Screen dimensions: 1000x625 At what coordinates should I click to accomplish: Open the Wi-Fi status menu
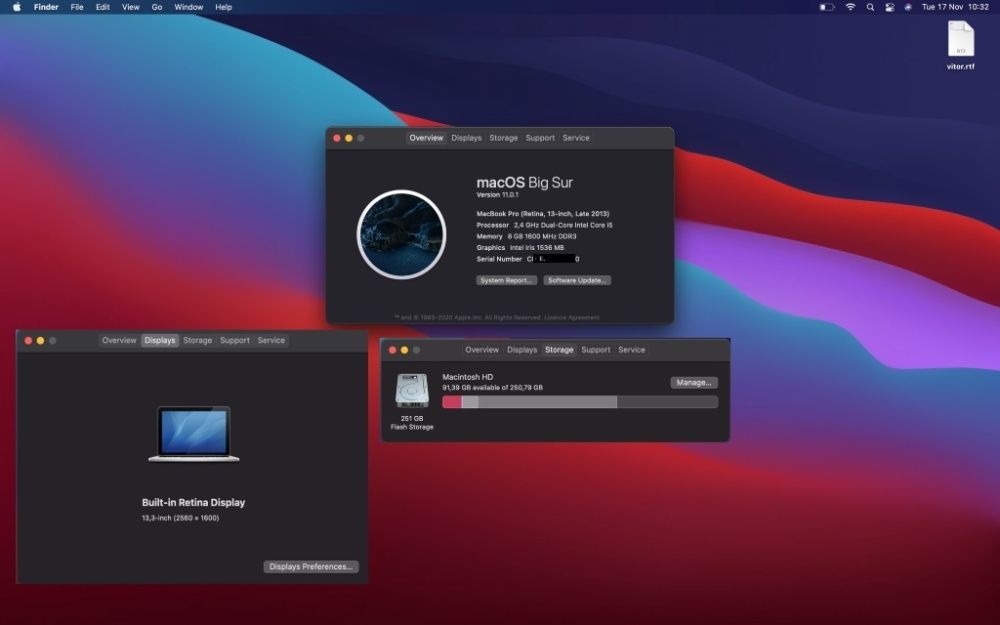tap(850, 7)
